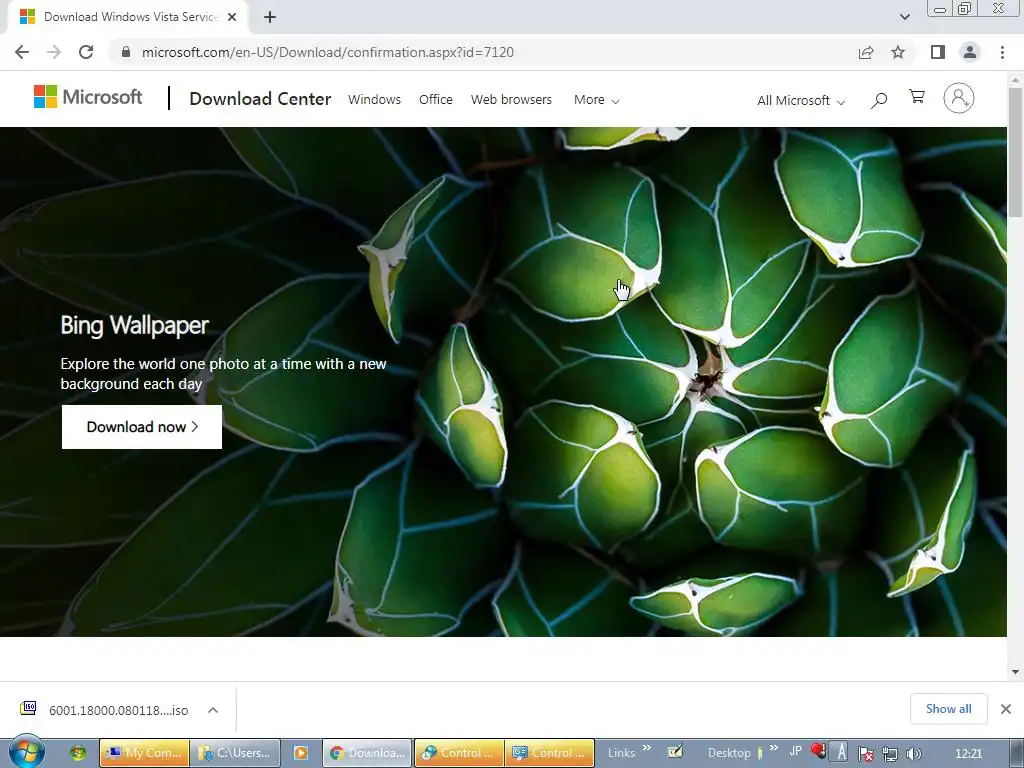Go to Download Center home
Screen dimensions: 1024x768
[260, 99]
